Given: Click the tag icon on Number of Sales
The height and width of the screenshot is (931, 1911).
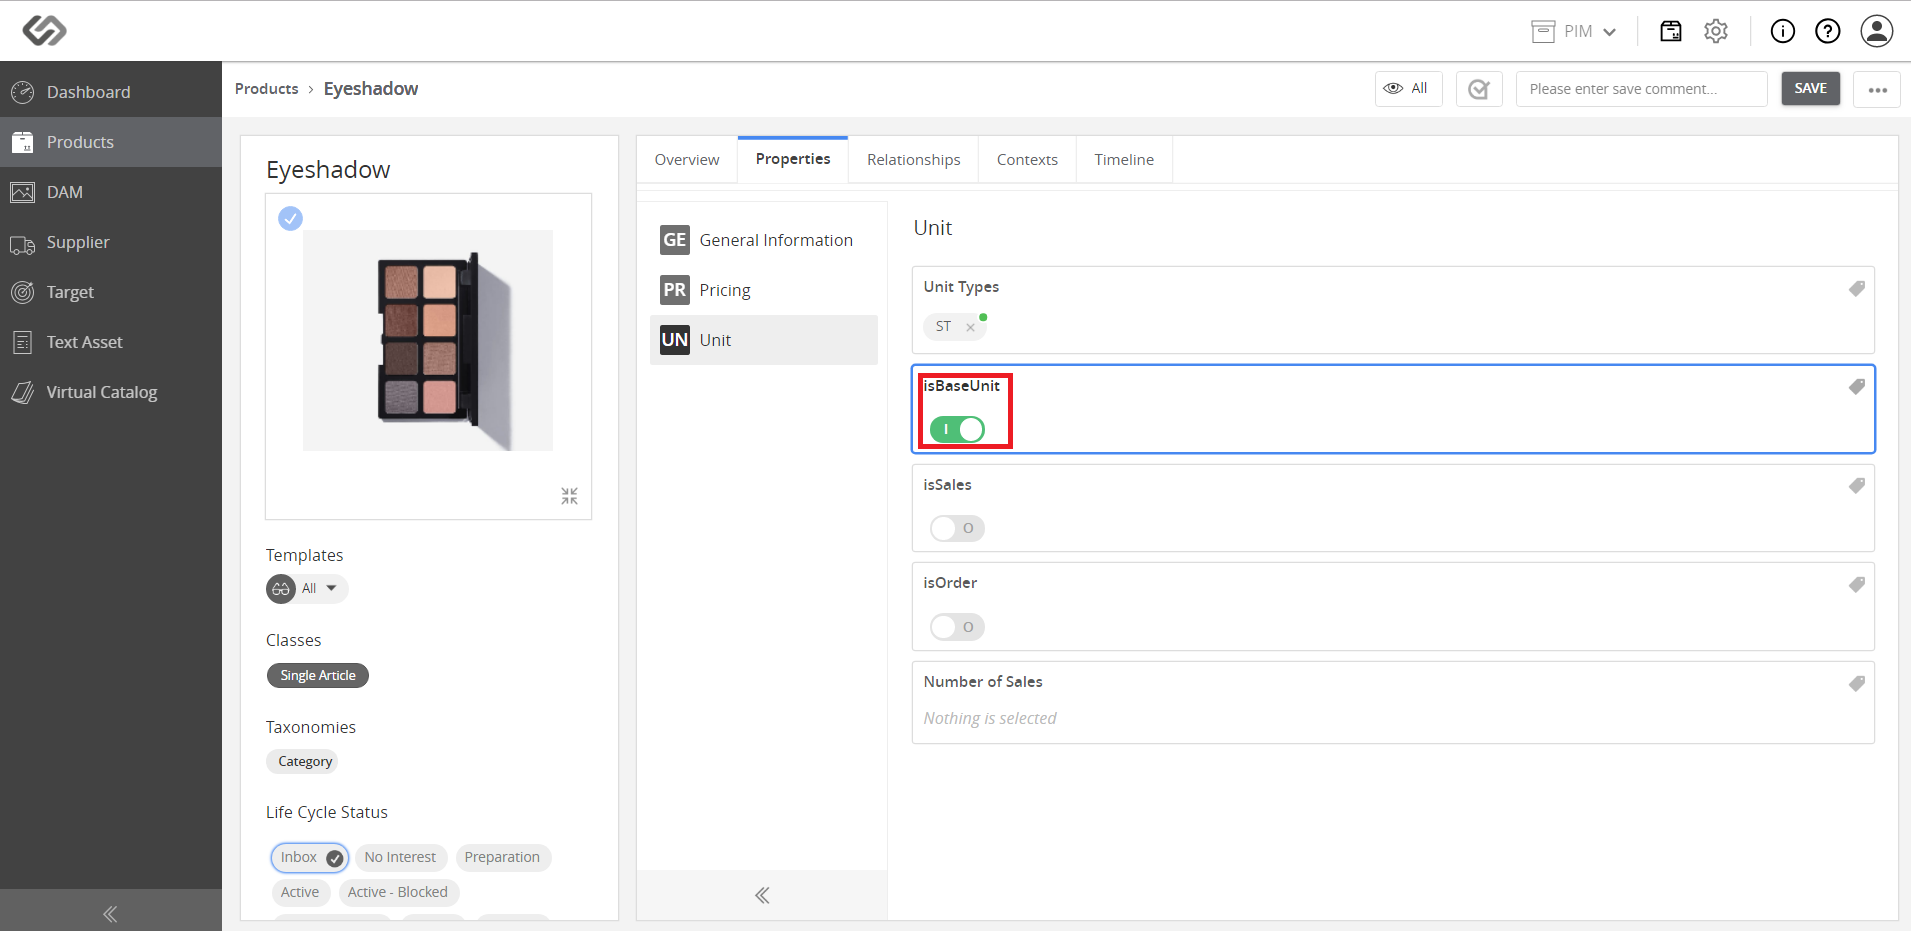Looking at the screenshot, I should [1857, 683].
